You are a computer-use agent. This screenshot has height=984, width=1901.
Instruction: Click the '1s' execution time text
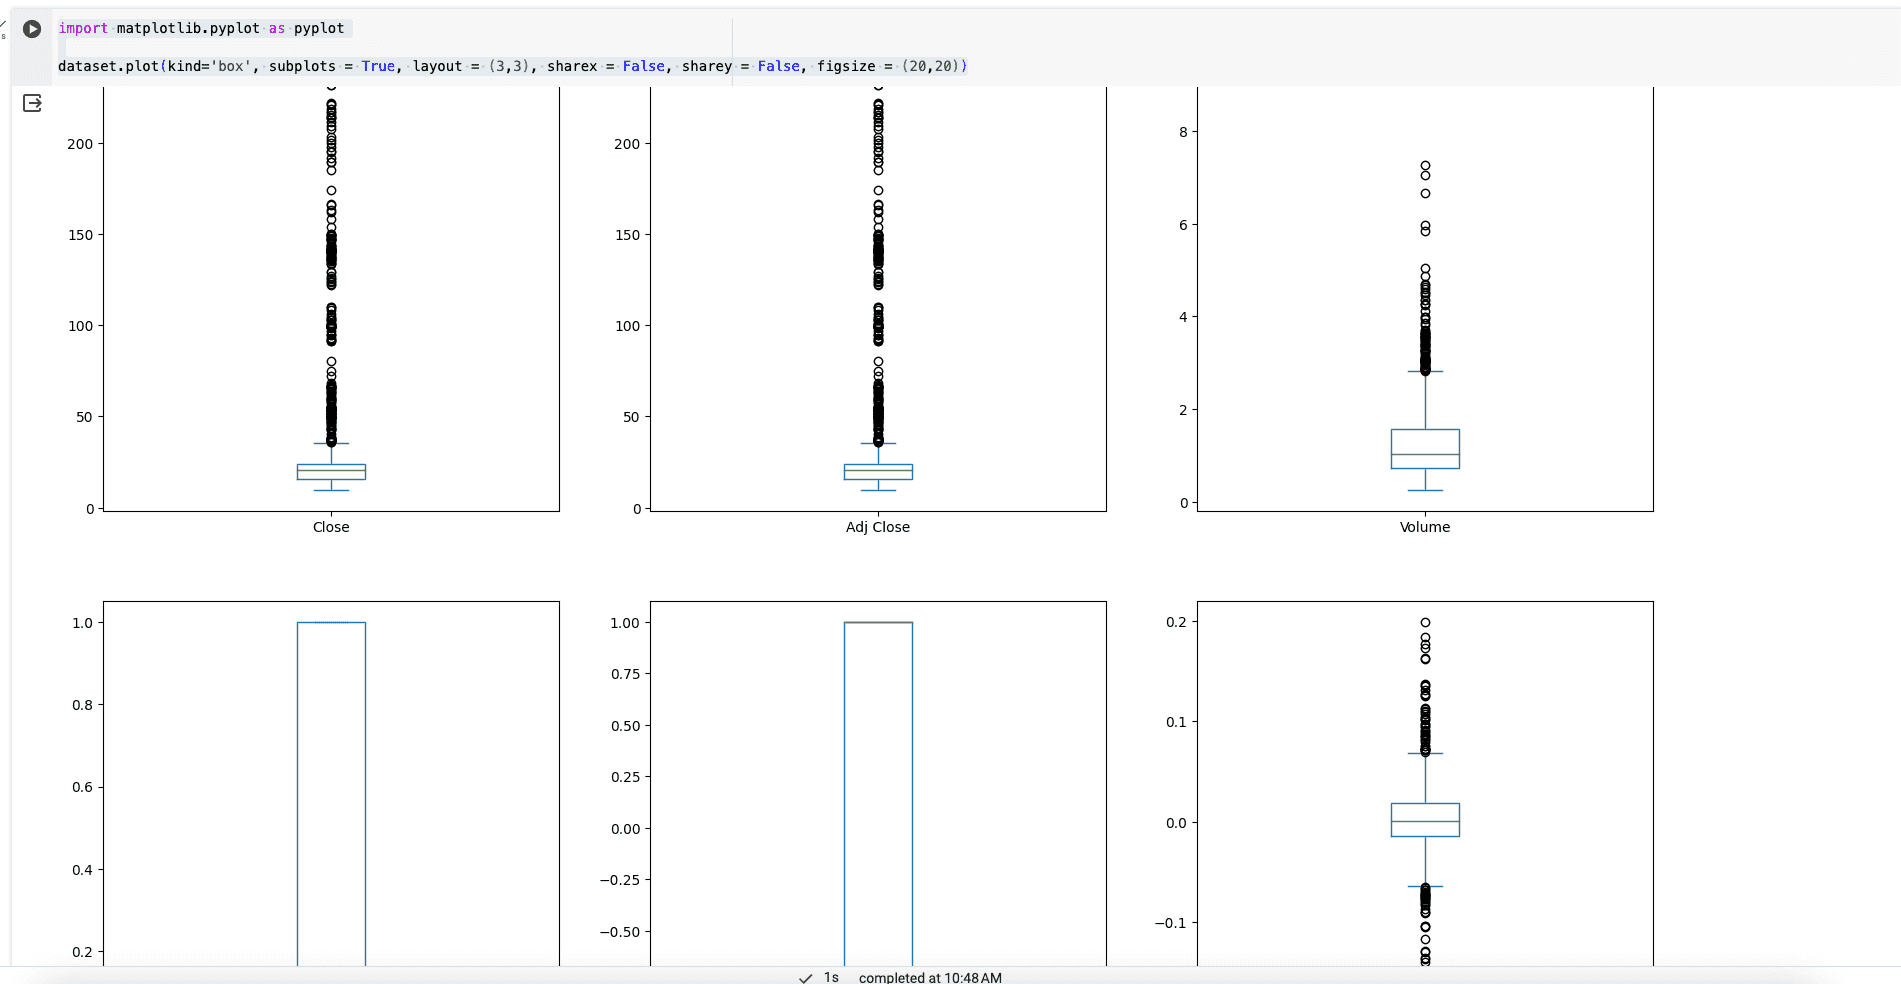[831, 977]
